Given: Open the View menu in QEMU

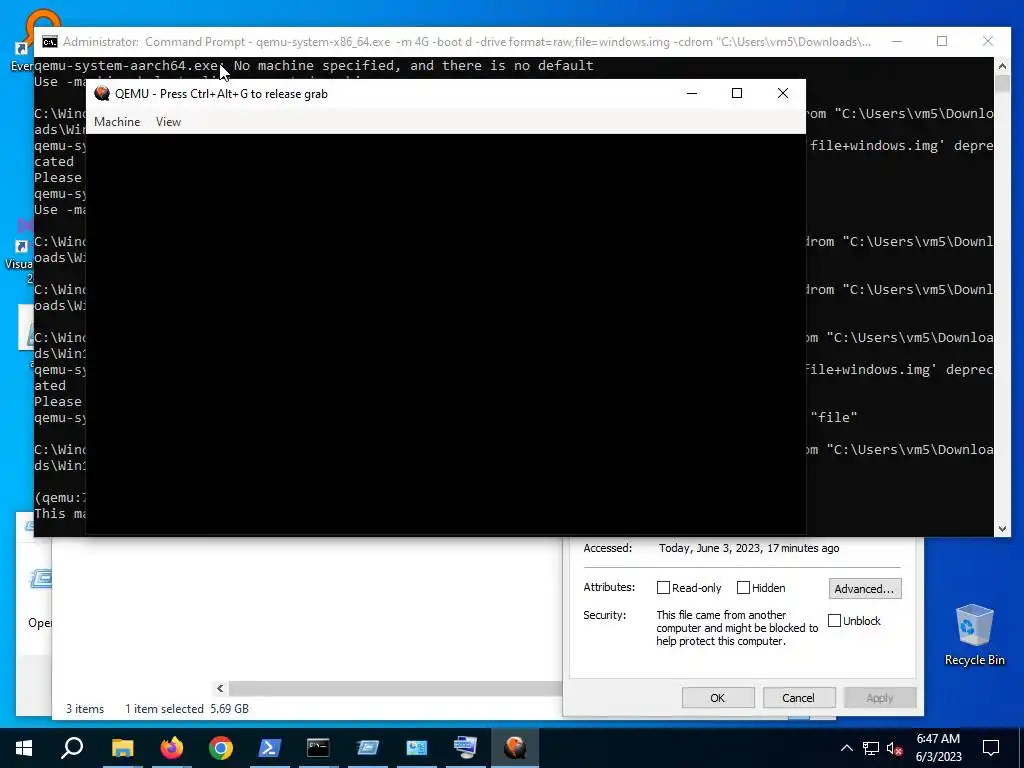Looking at the screenshot, I should (168, 122).
